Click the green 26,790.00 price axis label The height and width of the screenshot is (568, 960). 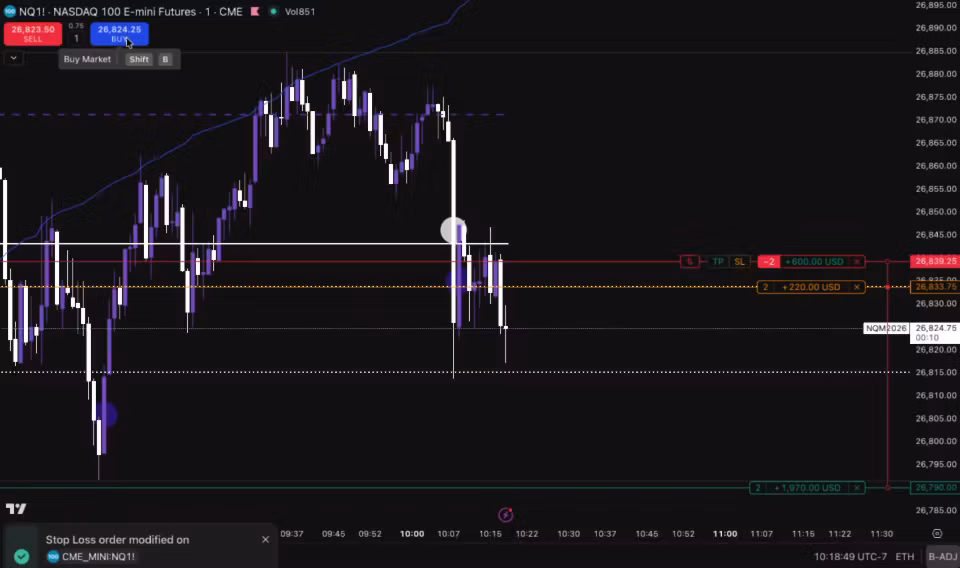point(935,488)
